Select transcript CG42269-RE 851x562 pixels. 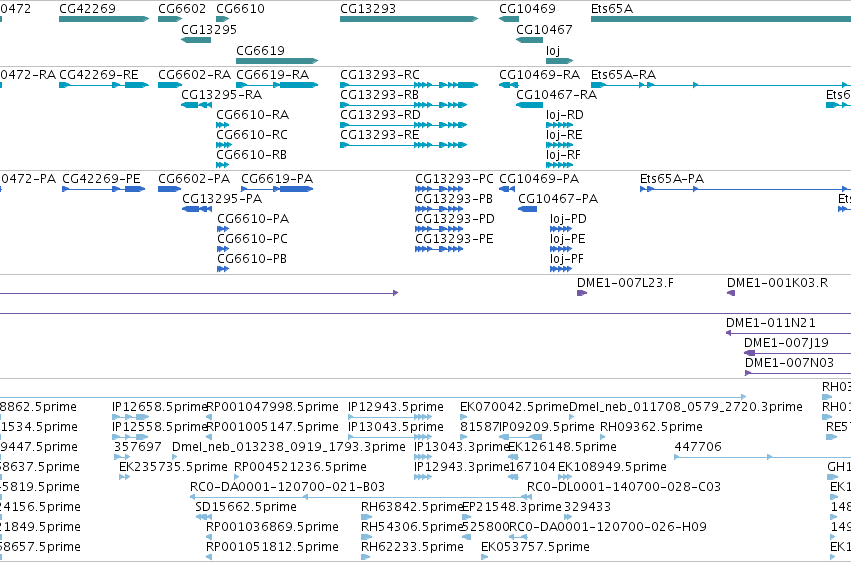point(104,85)
